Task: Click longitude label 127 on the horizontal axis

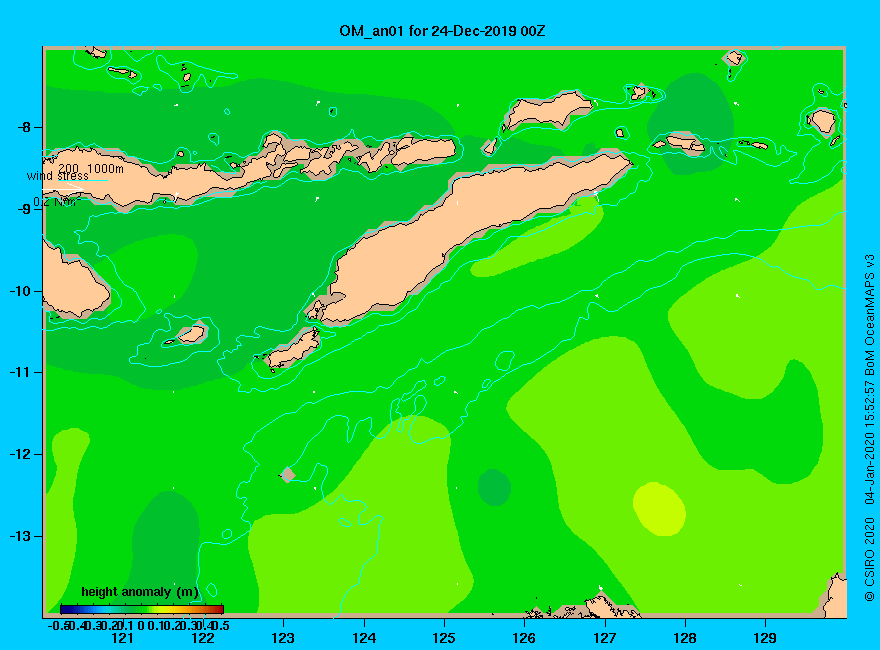Action: pos(605,638)
